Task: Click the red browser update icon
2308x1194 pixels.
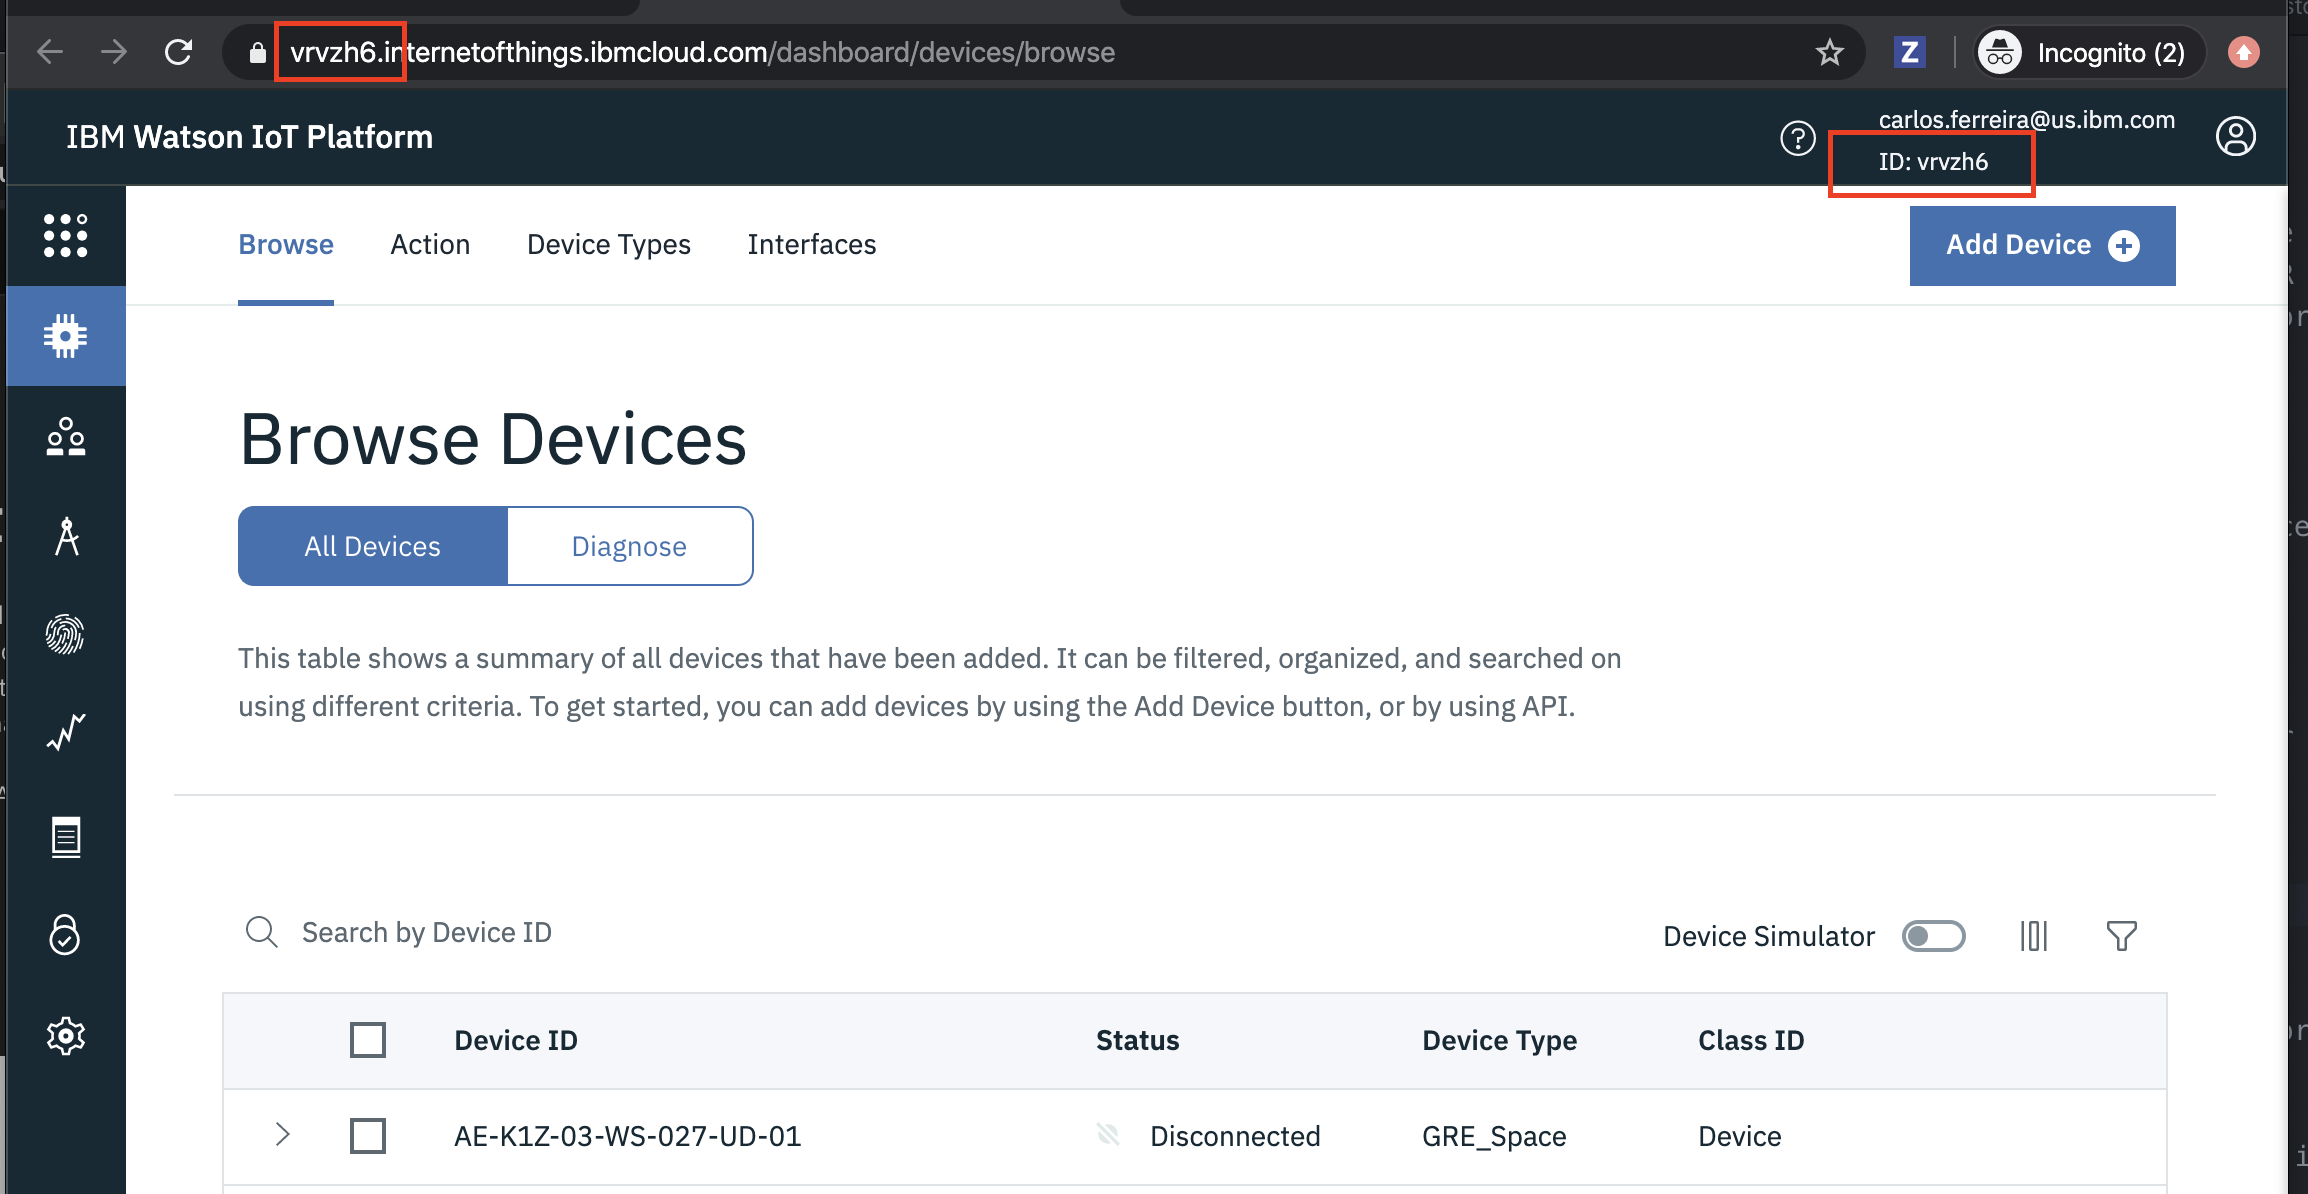Action: click(2244, 52)
